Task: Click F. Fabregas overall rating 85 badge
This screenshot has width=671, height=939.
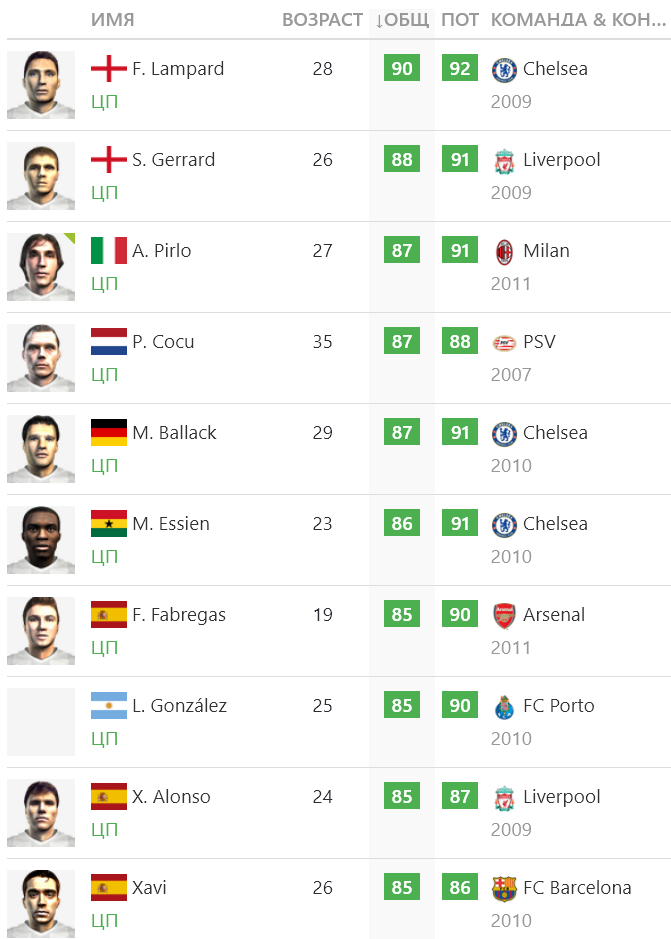Action: pyautogui.click(x=402, y=615)
